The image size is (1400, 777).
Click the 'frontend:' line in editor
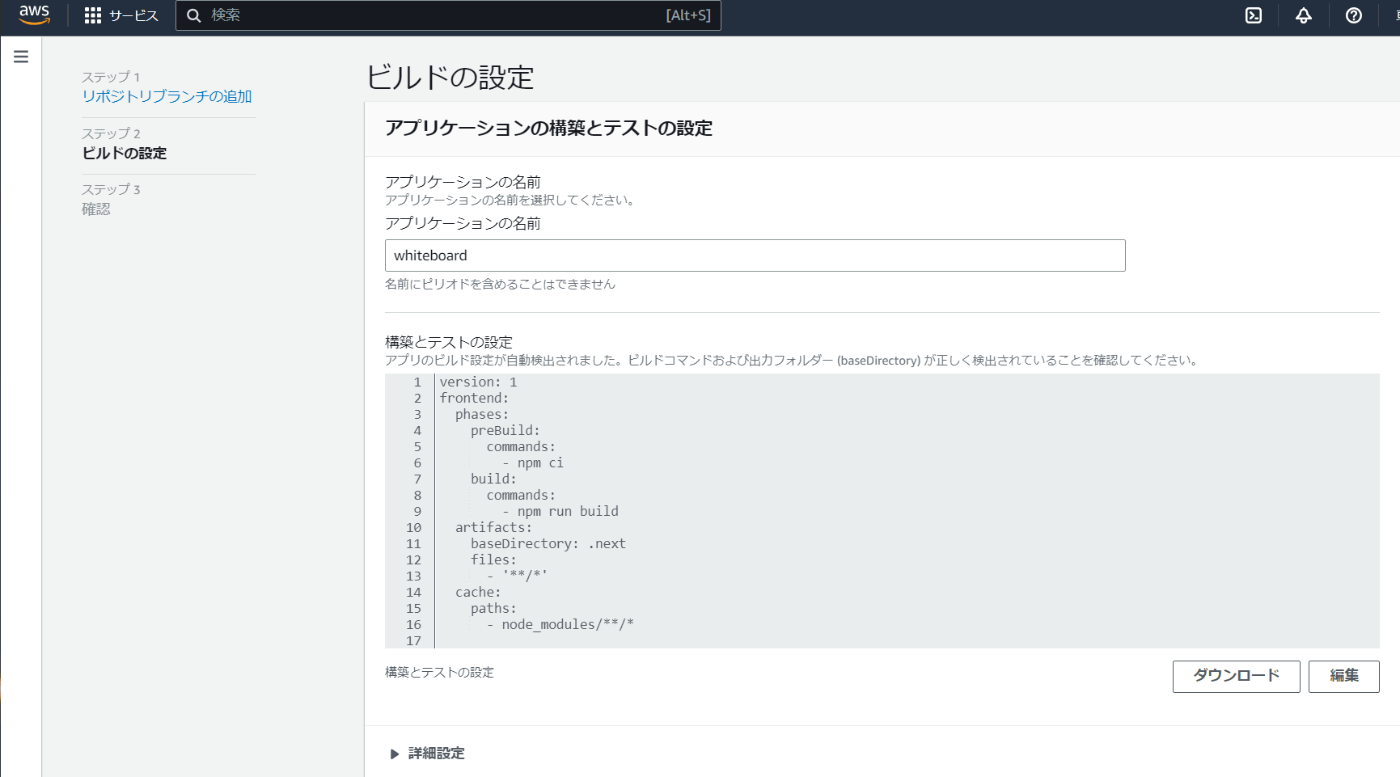(x=474, y=398)
